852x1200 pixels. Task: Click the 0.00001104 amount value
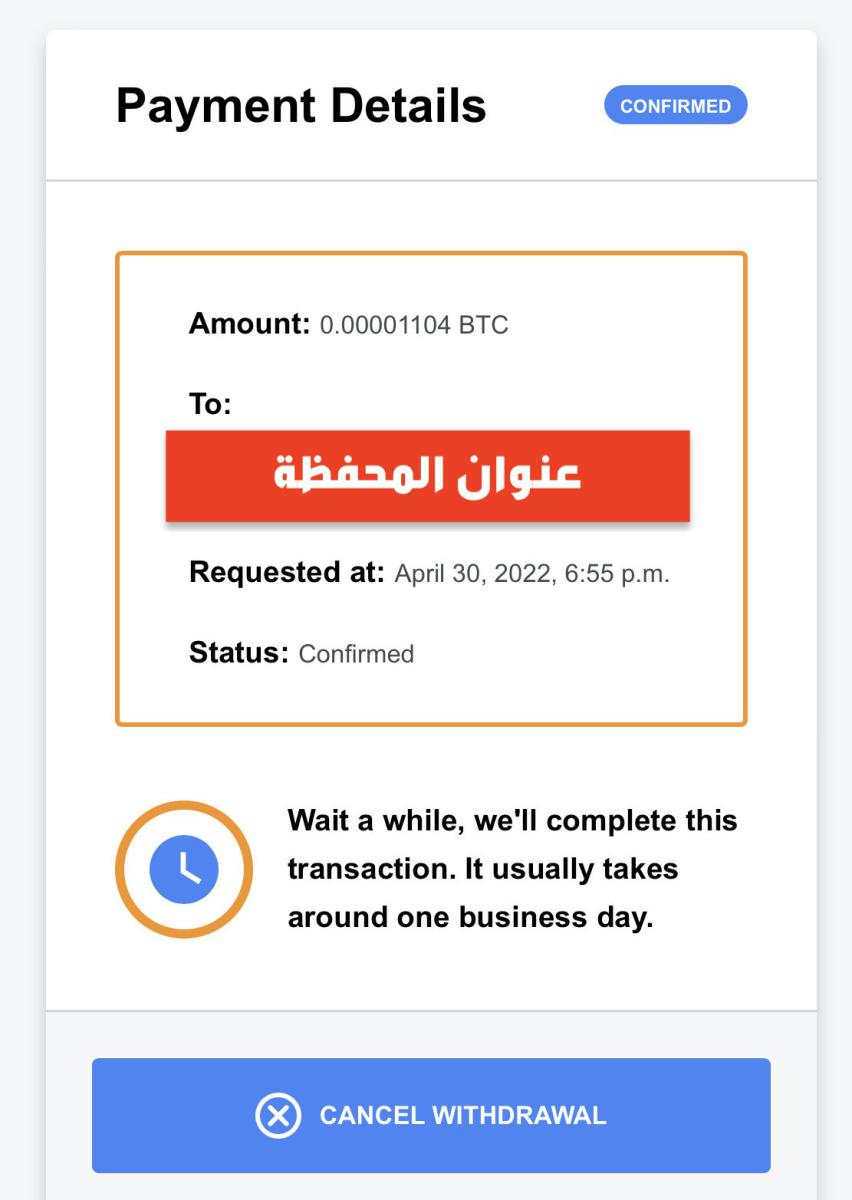coord(385,325)
